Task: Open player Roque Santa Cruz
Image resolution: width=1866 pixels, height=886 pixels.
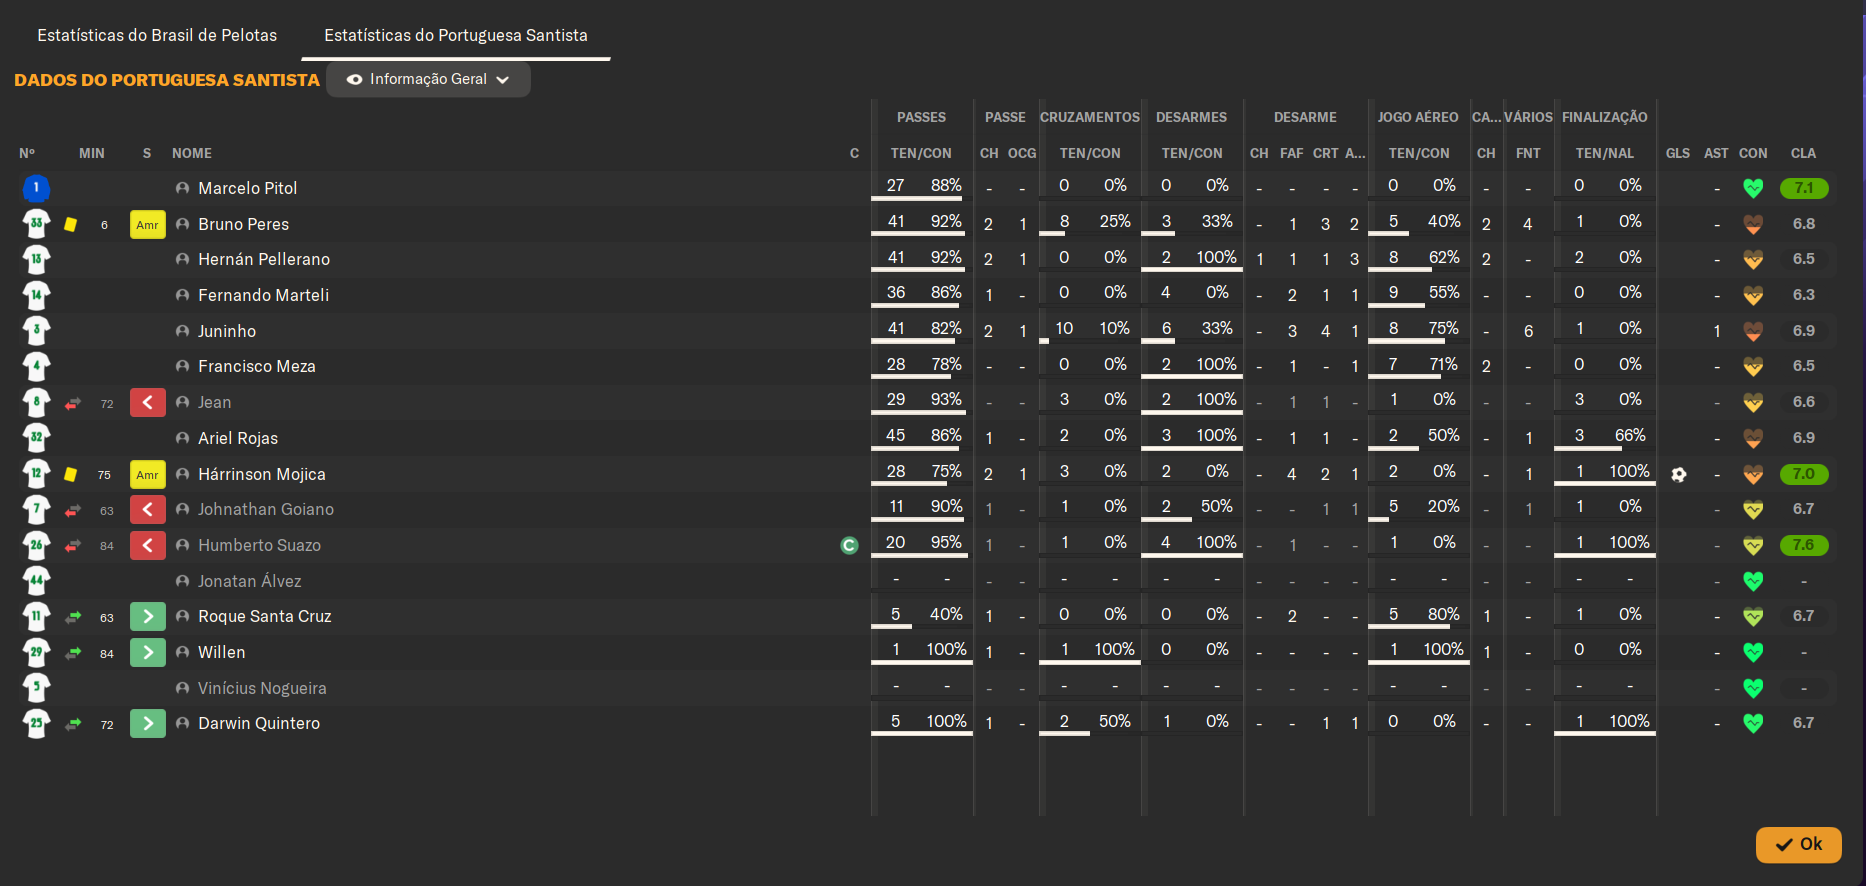Action: click(265, 617)
